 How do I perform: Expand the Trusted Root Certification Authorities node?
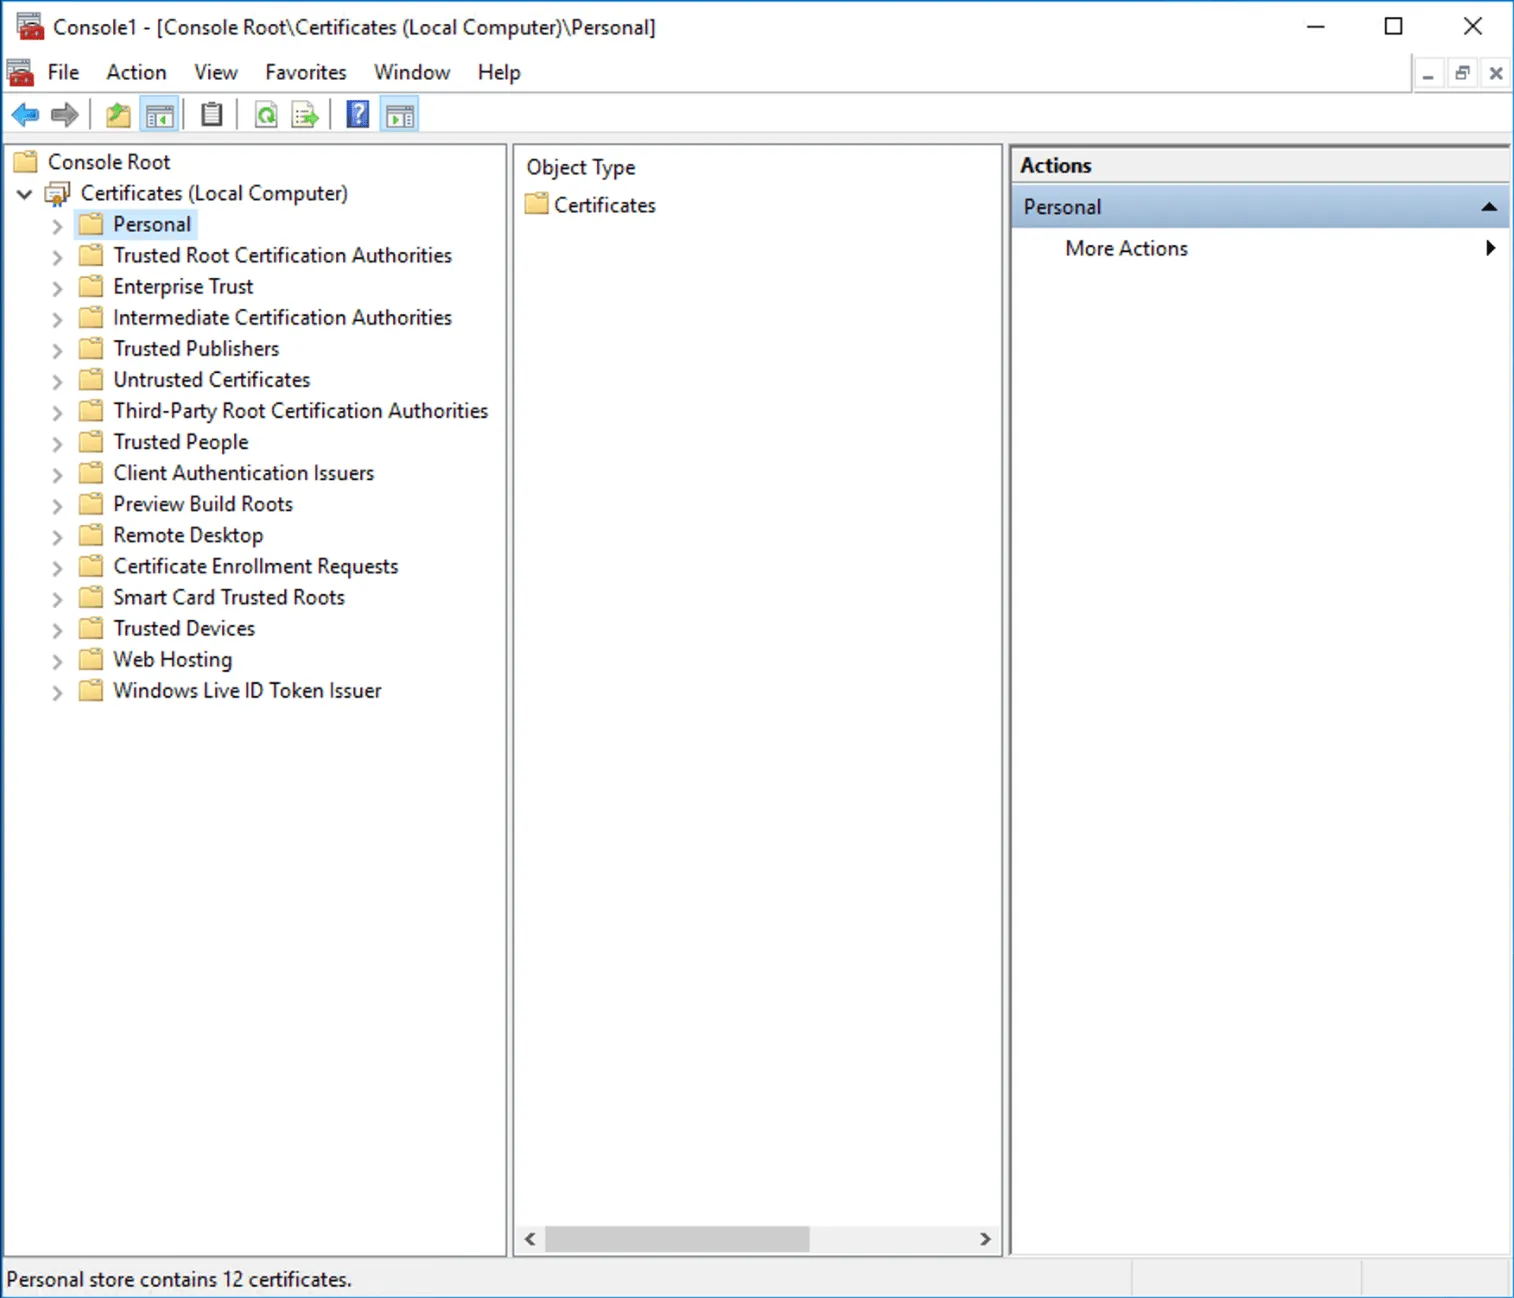(57, 256)
